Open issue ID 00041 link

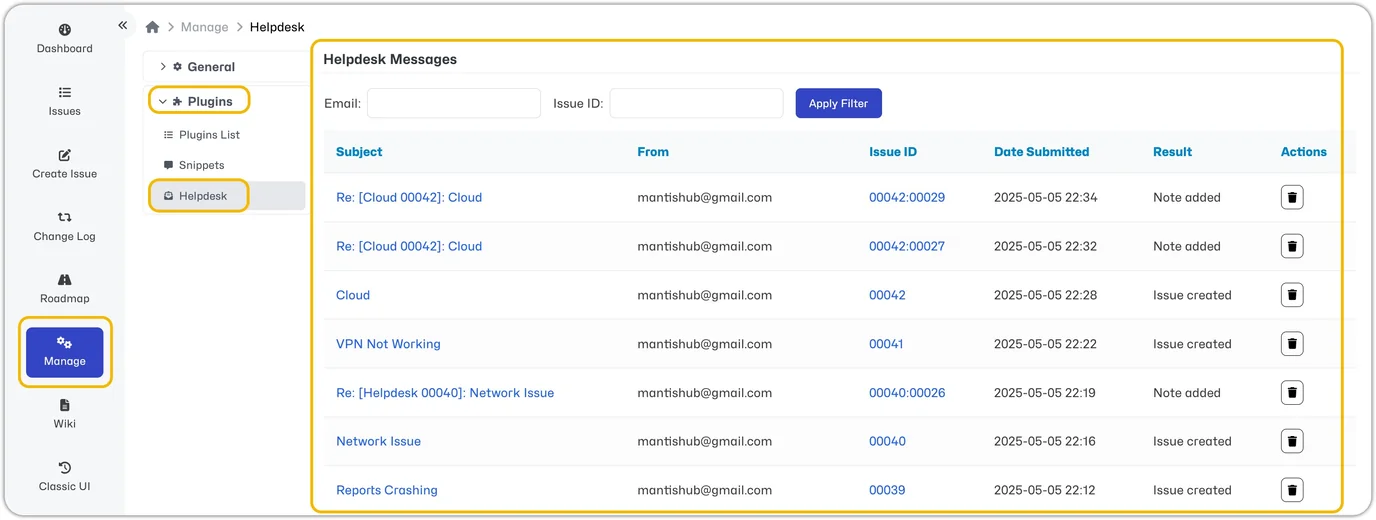[x=886, y=344]
